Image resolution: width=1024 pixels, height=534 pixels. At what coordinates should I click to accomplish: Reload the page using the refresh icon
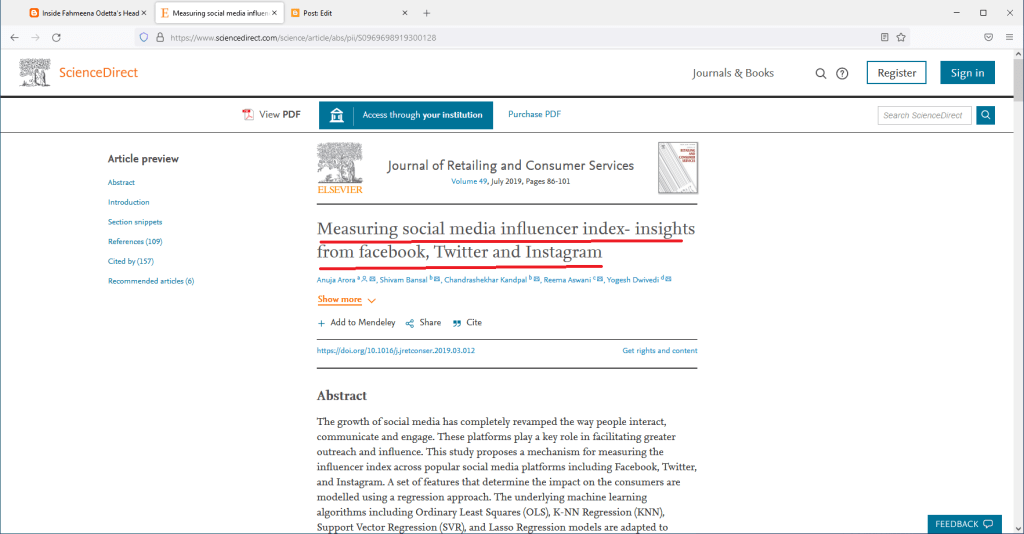[x=56, y=37]
